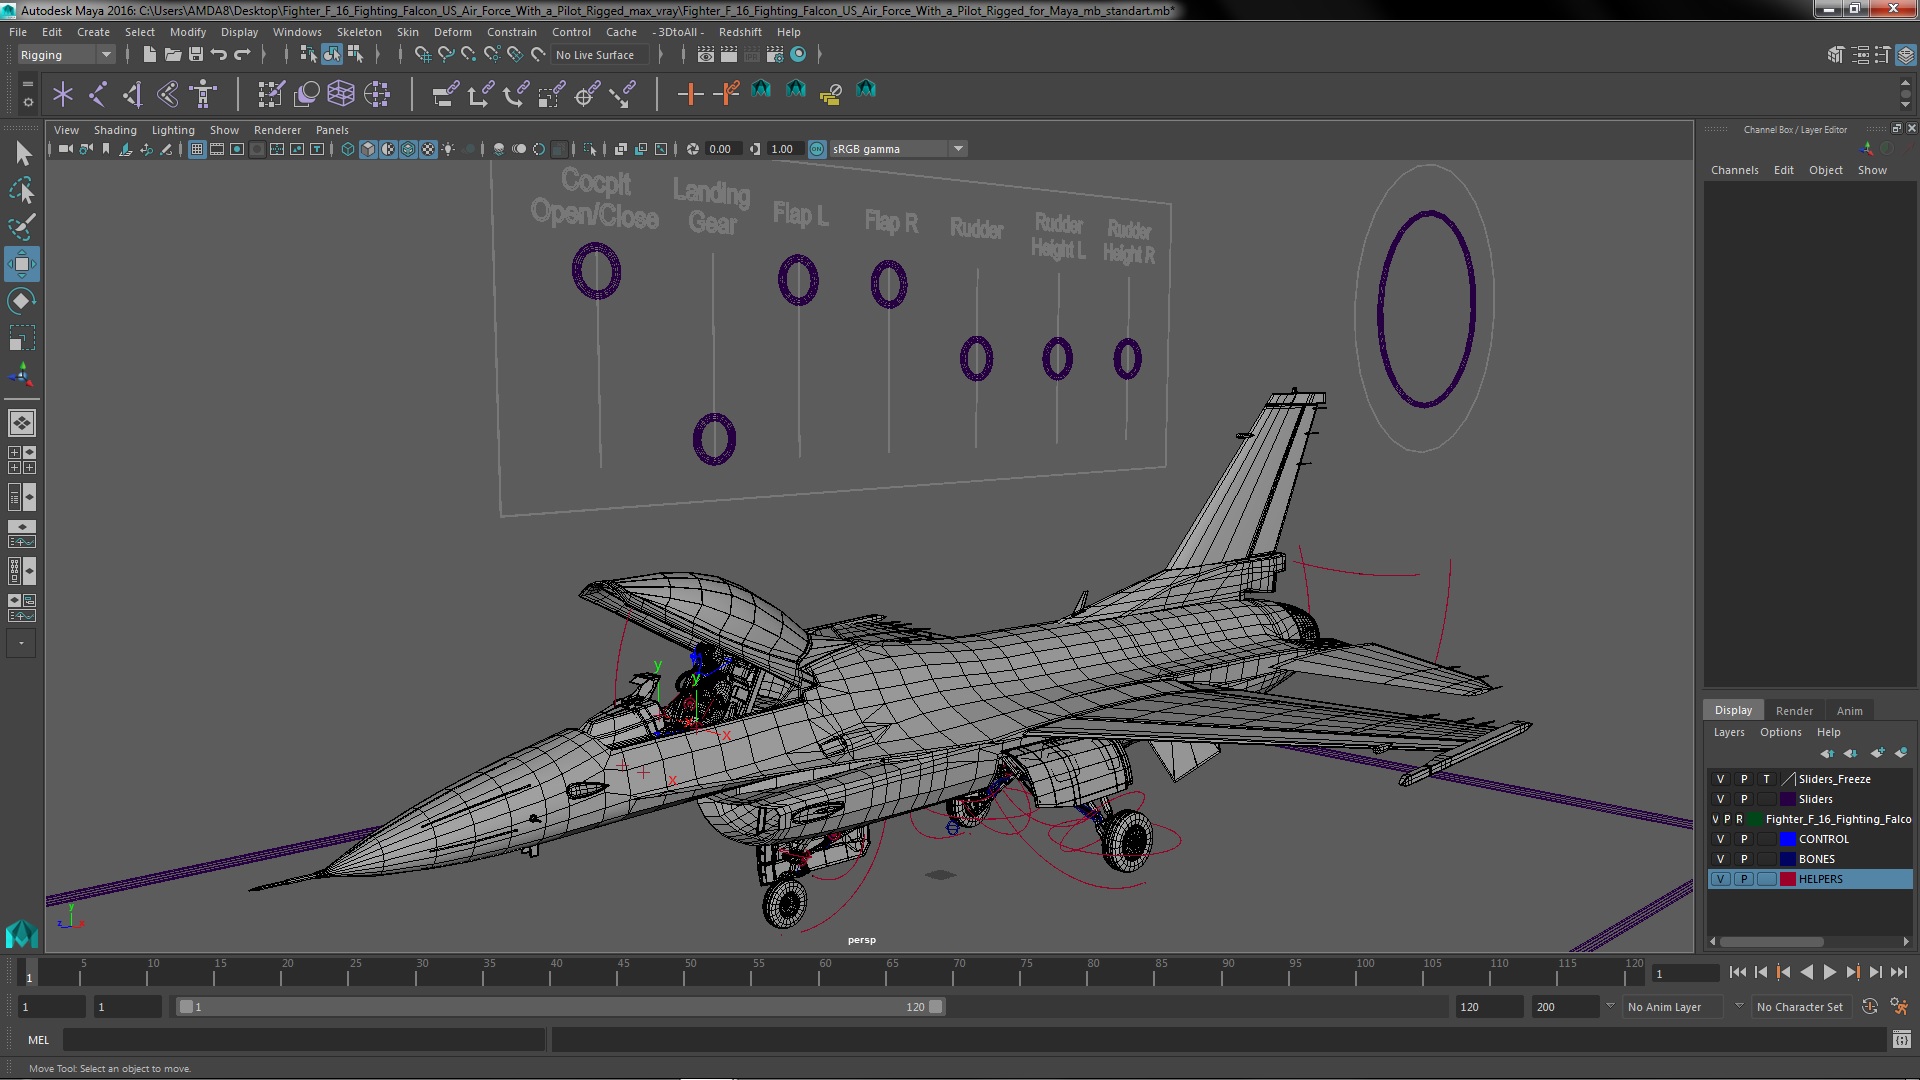Viewport: 1920px width, 1080px height.
Task: Click the Create Locator shelf icon
Action: click(63, 94)
